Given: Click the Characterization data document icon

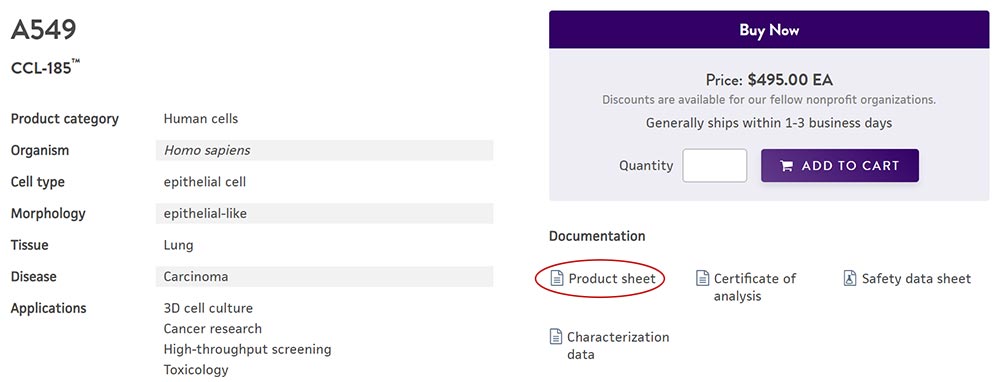Looking at the screenshot, I should [x=556, y=336].
